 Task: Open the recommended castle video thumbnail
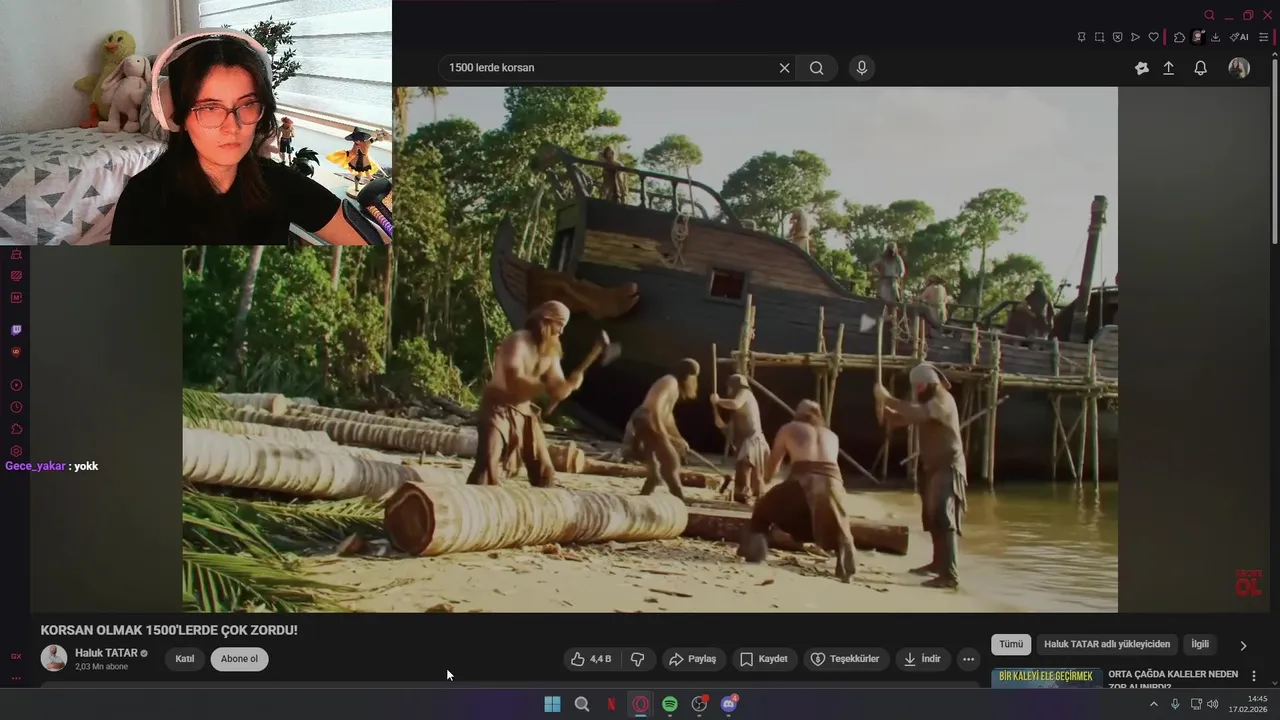tap(1046, 679)
